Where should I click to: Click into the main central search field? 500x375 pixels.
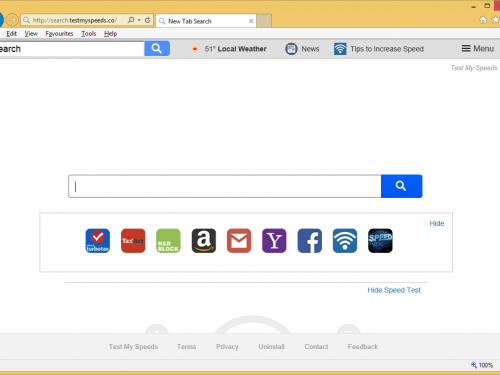coord(225,186)
